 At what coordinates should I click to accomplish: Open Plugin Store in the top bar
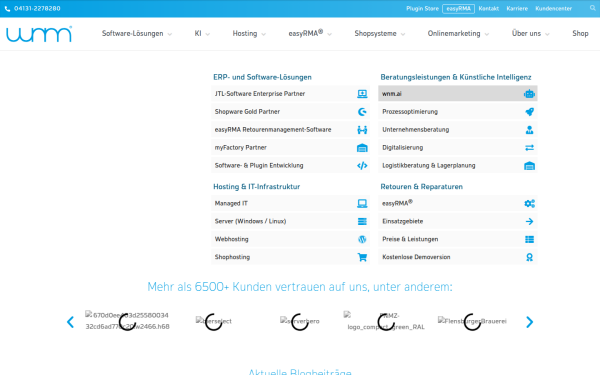(x=422, y=8)
